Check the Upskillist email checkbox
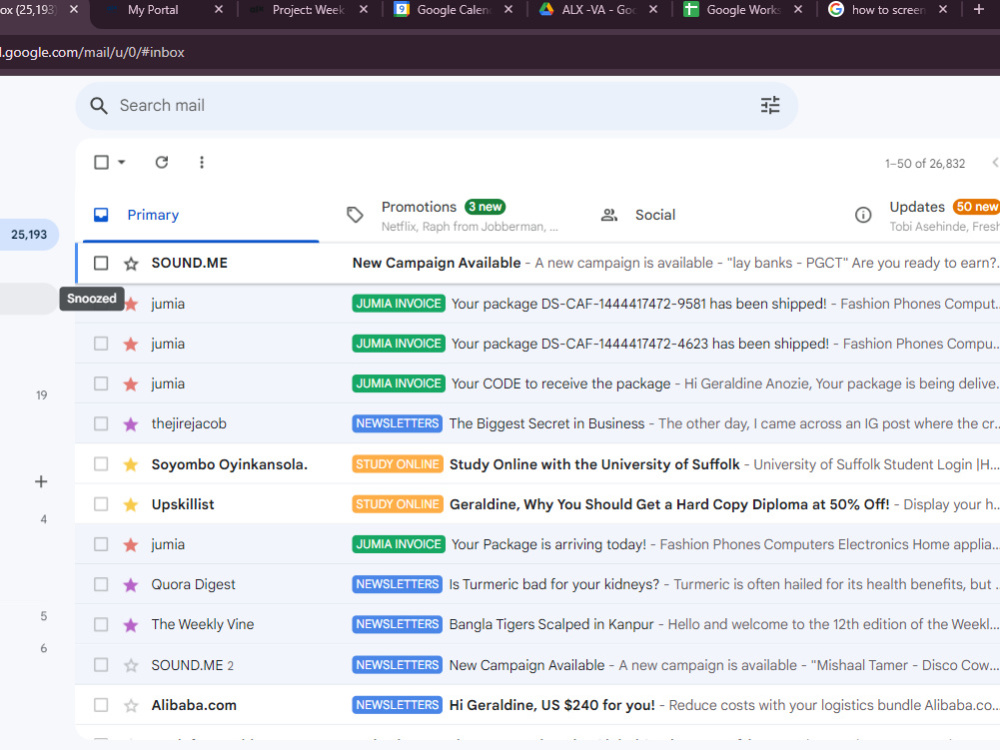 101,504
